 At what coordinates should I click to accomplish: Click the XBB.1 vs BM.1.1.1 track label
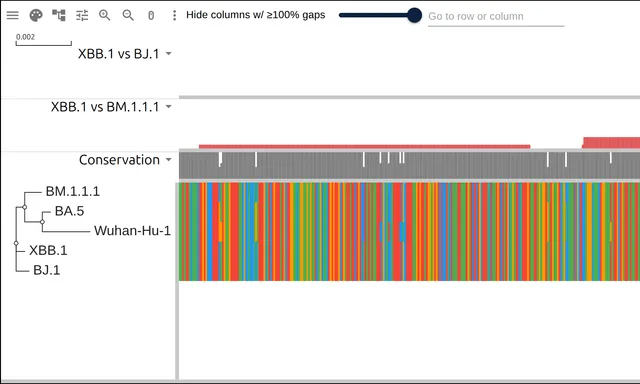click(x=105, y=107)
